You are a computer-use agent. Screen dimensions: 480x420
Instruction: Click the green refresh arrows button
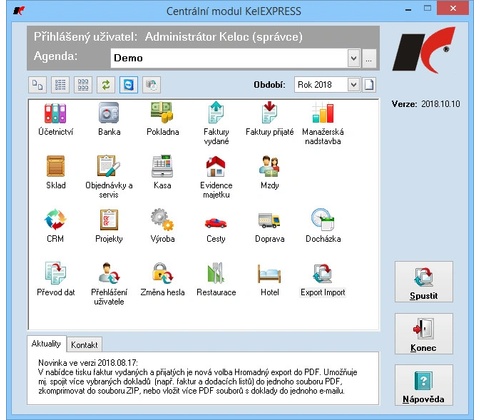click(106, 85)
